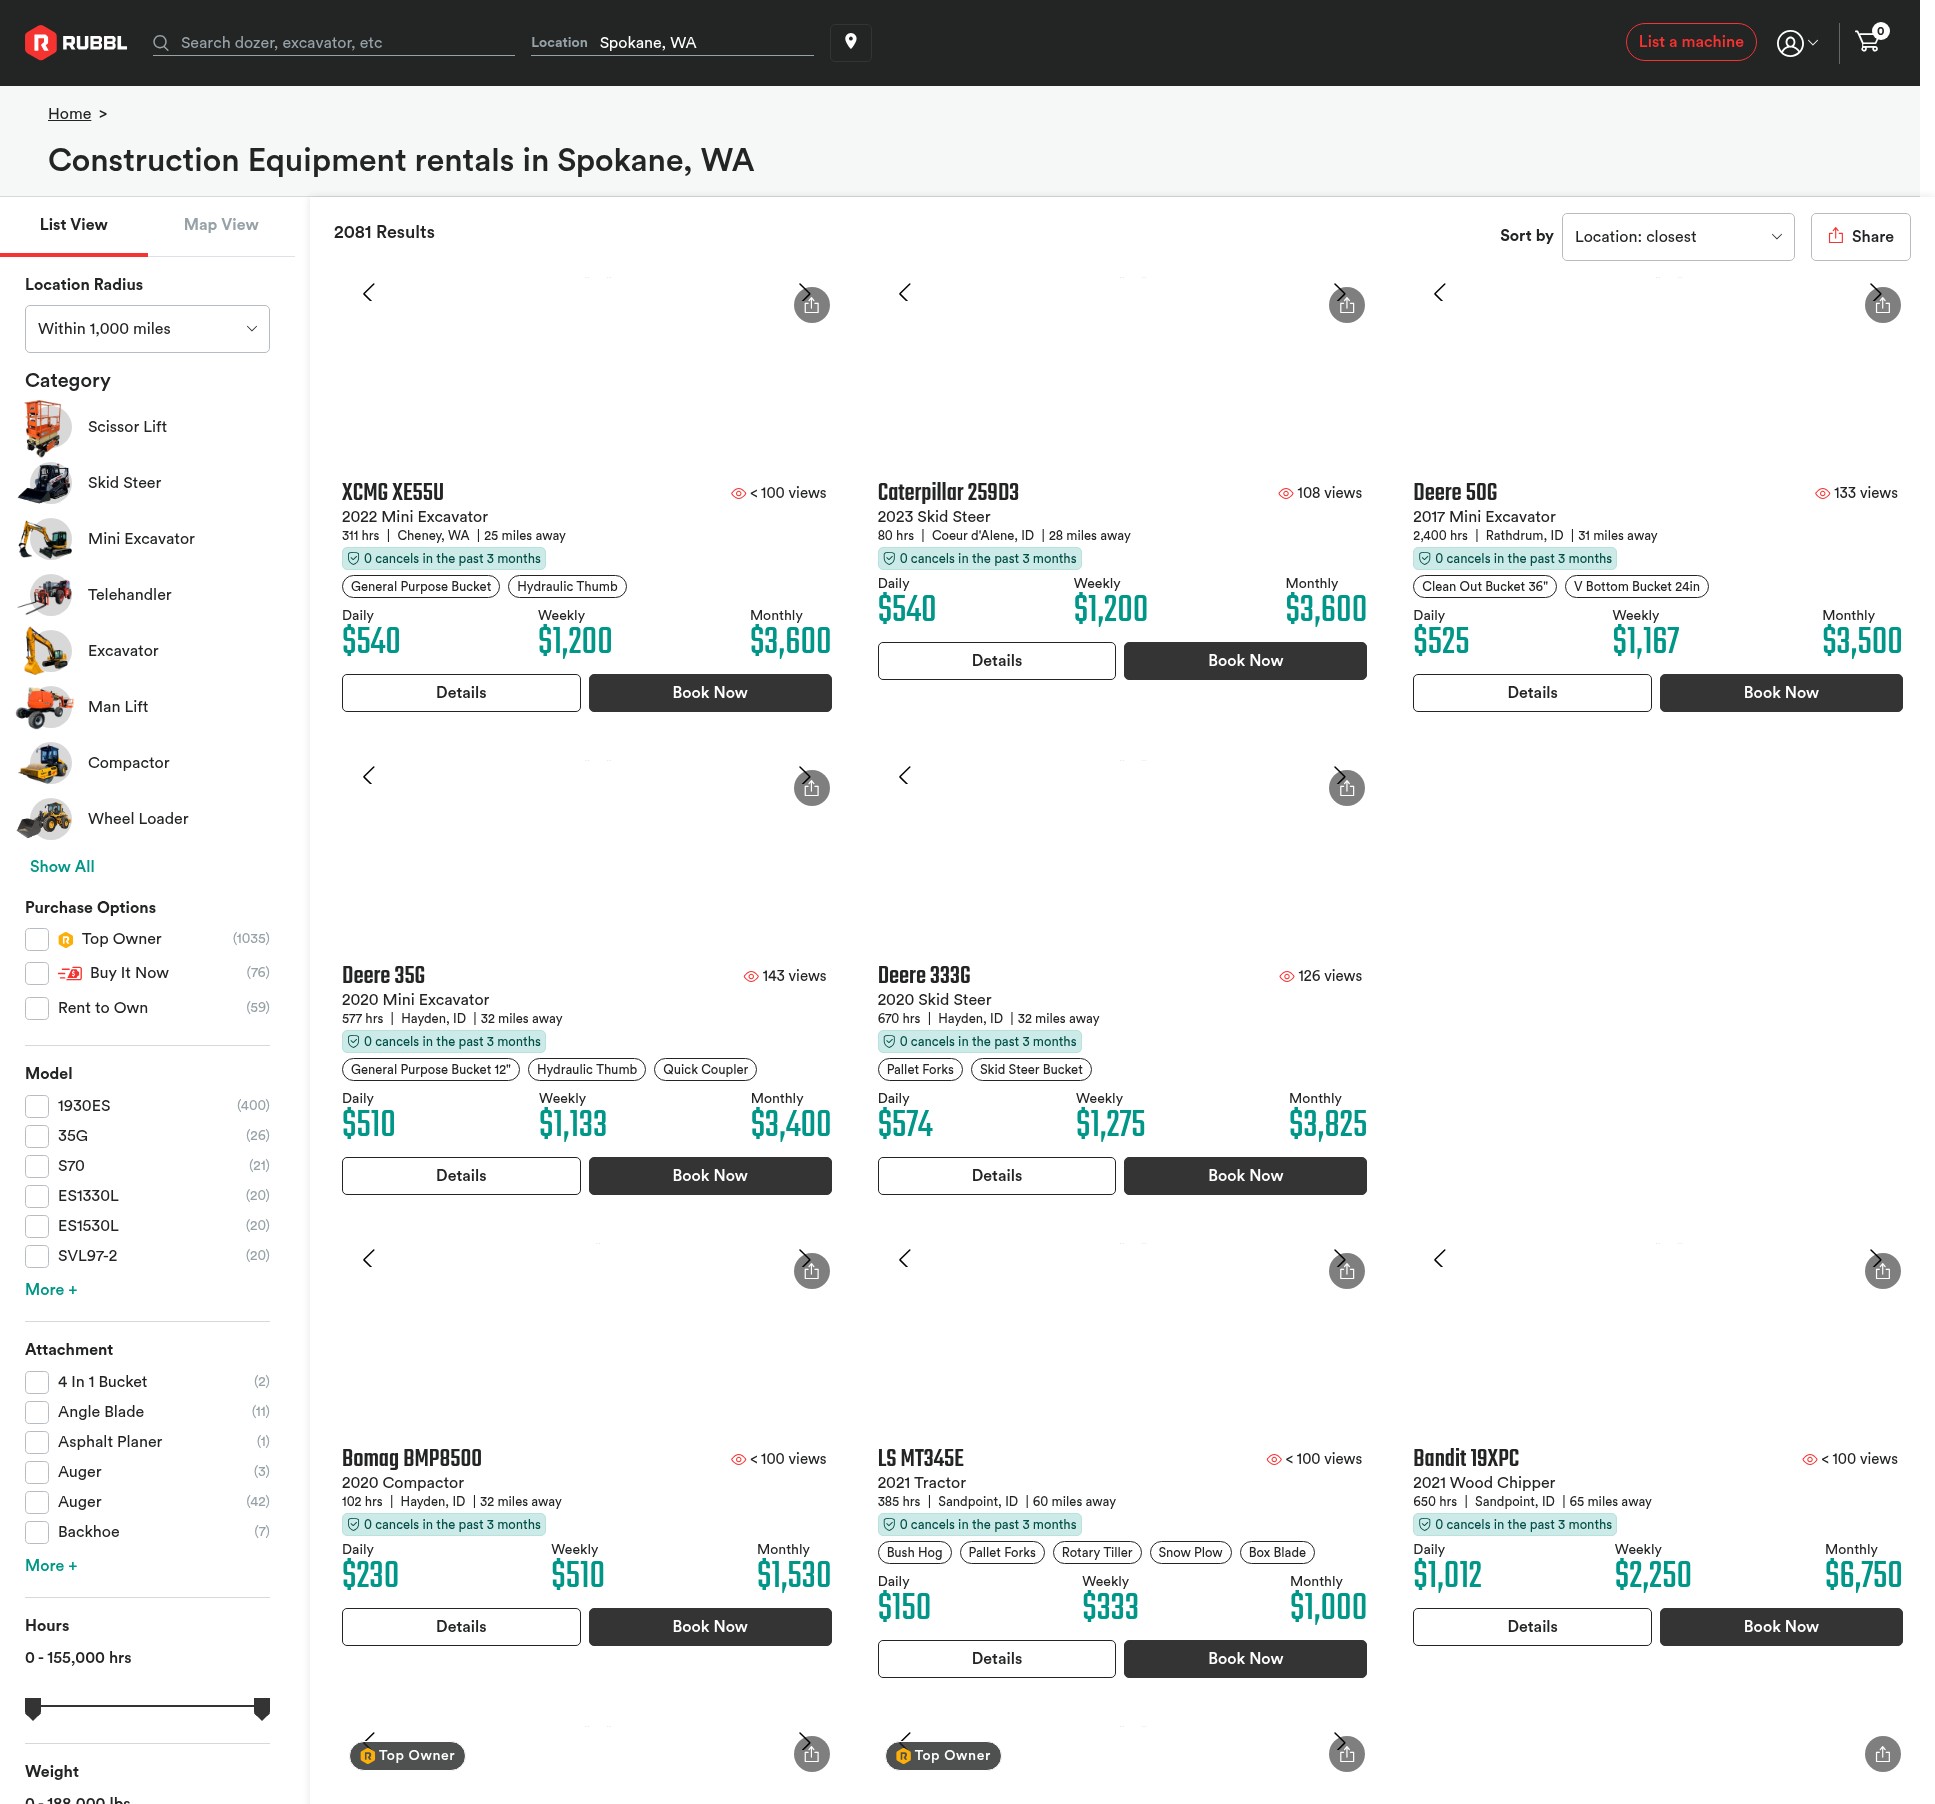The height and width of the screenshot is (1804, 1935).
Task: Filter by model SVL97-2
Action: click(37, 1256)
